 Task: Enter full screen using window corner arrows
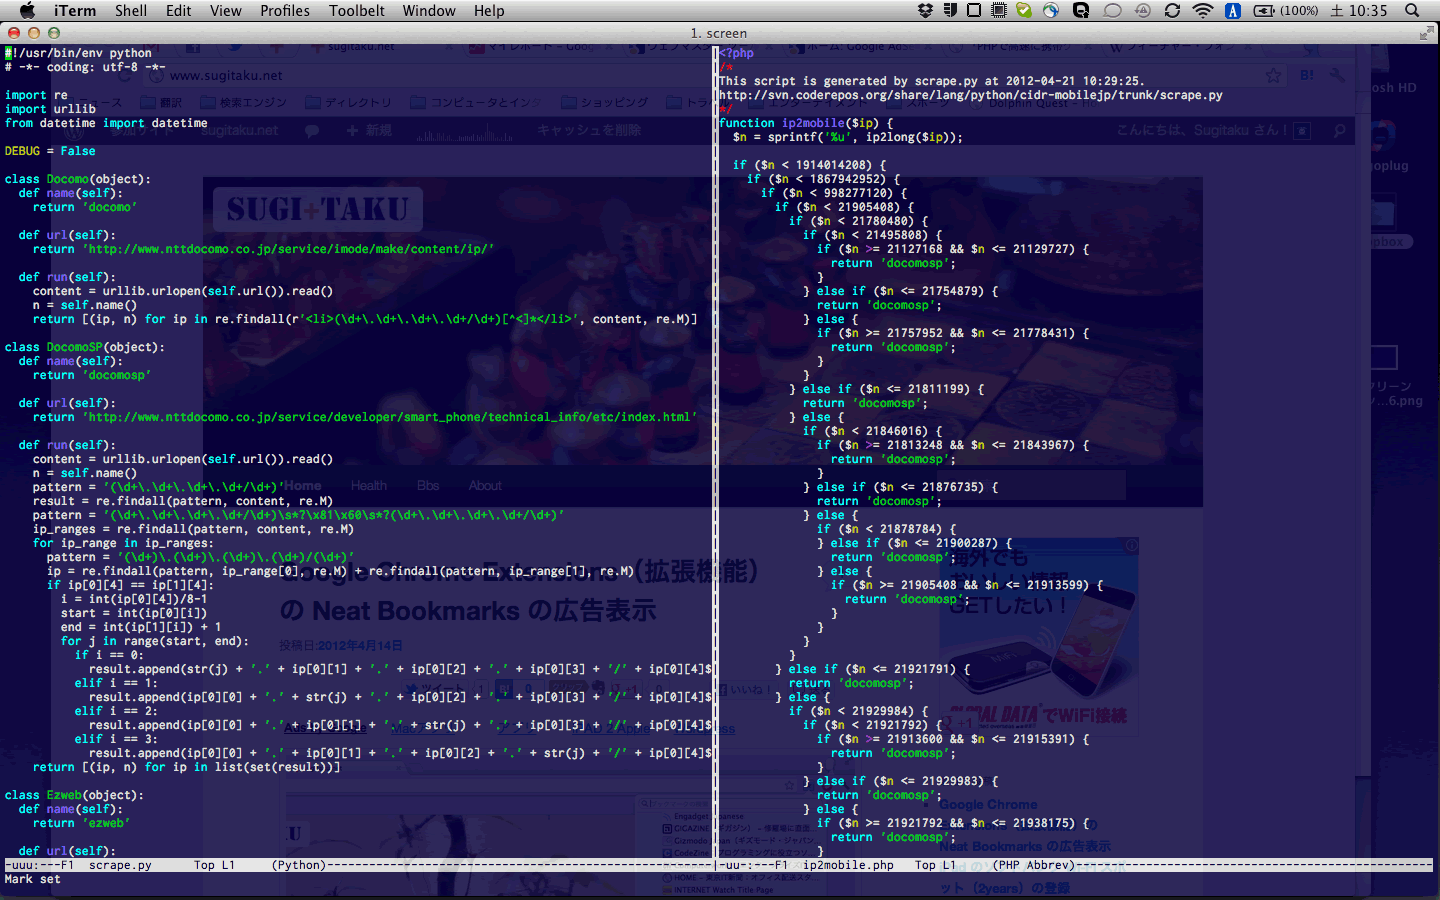coord(1426,33)
